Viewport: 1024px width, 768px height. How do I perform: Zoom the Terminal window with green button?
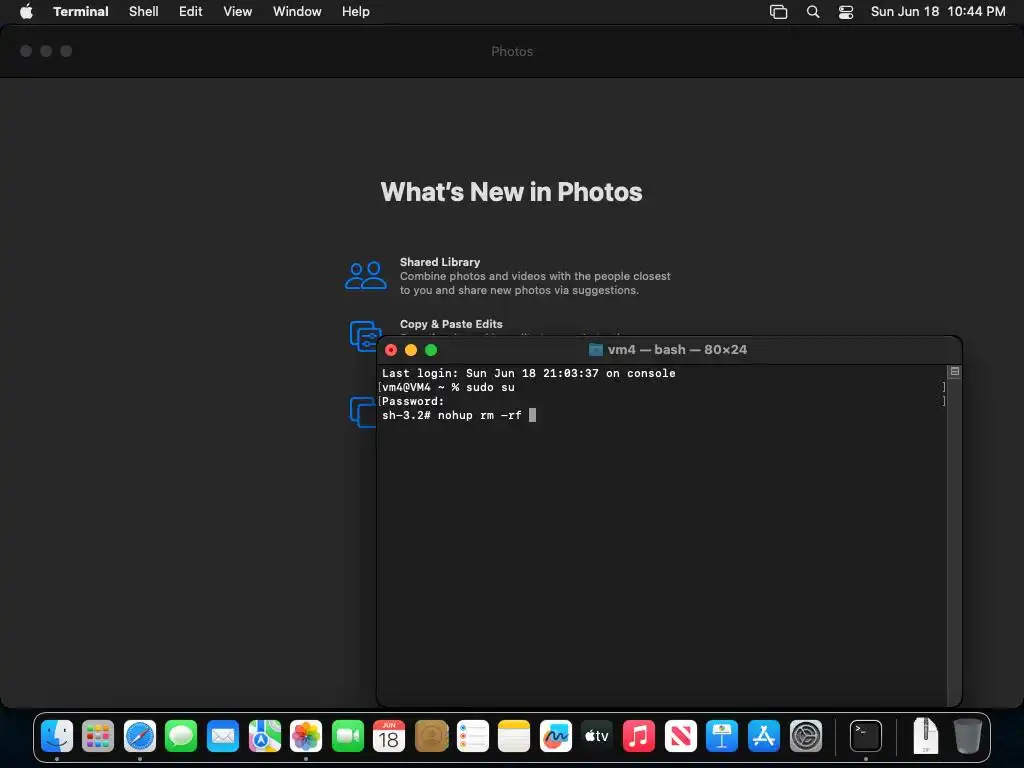(431, 350)
